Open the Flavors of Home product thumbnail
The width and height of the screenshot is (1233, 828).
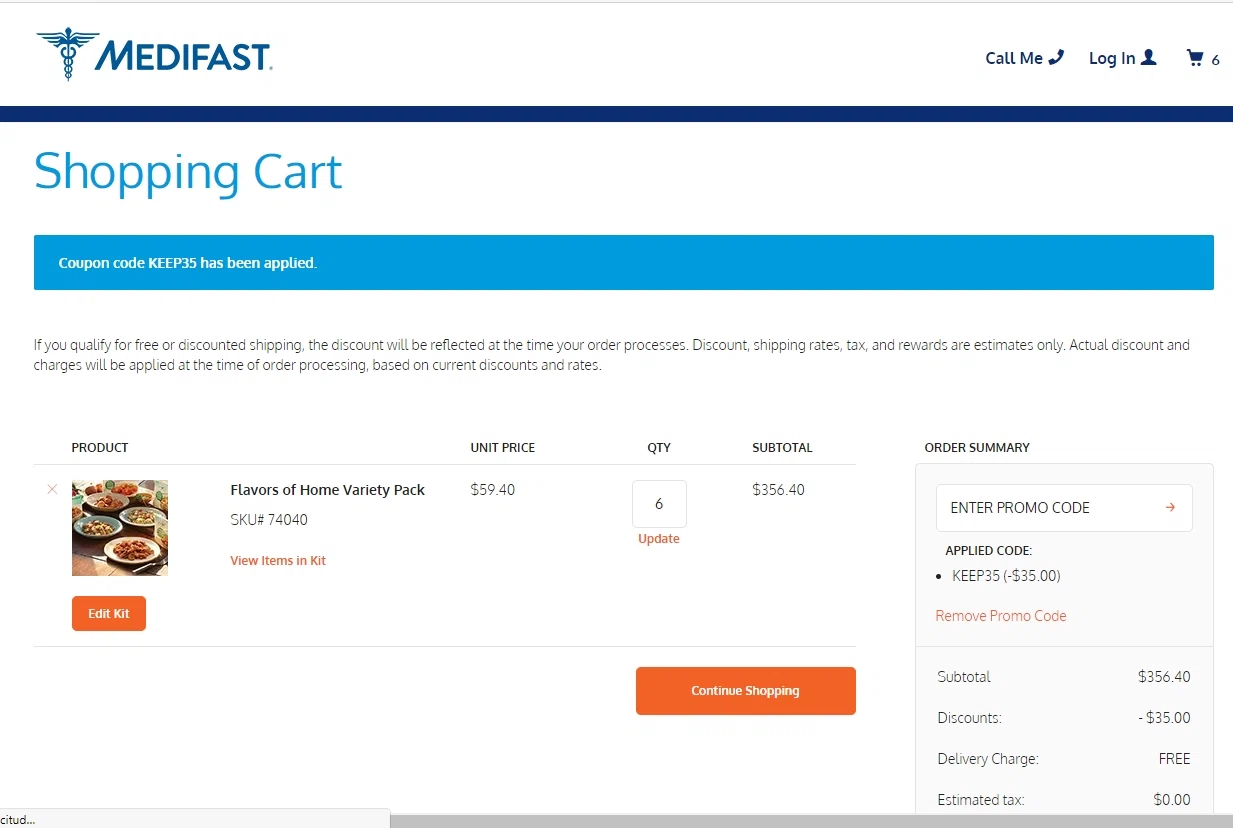click(120, 528)
